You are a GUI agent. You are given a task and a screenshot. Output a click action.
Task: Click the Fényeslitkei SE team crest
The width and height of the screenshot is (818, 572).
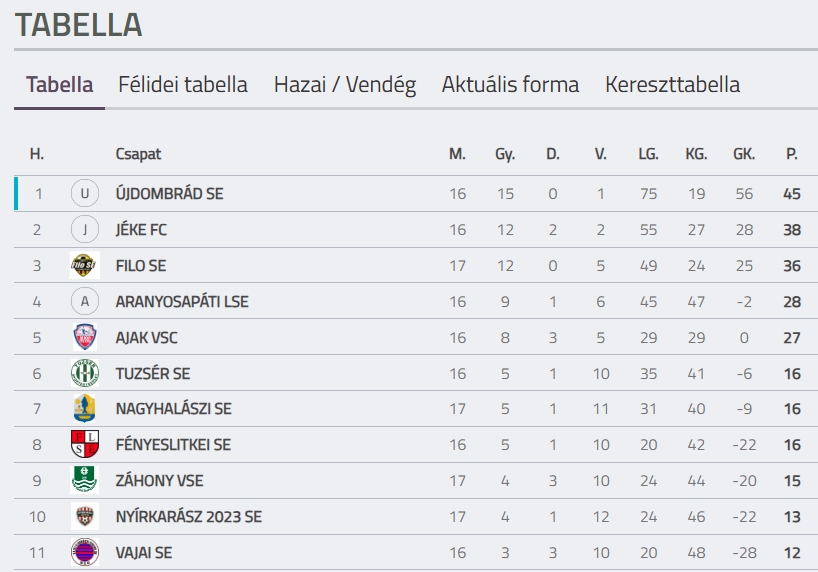(x=84, y=445)
